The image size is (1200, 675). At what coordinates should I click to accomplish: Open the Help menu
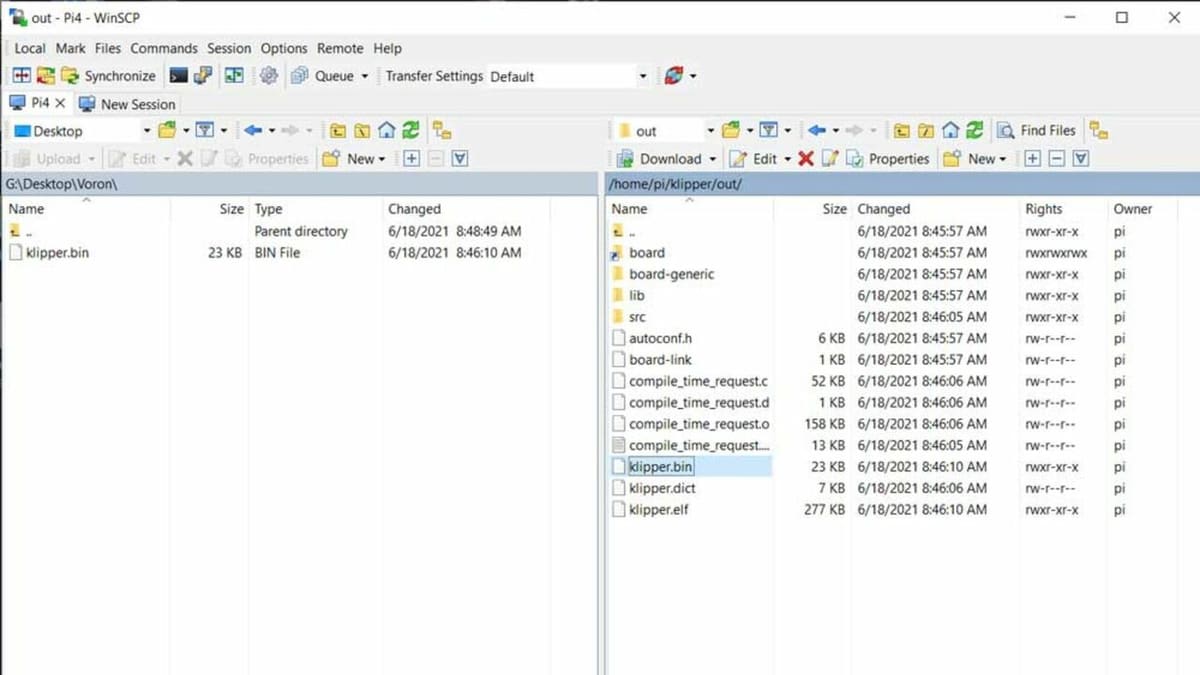(x=387, y=48)
